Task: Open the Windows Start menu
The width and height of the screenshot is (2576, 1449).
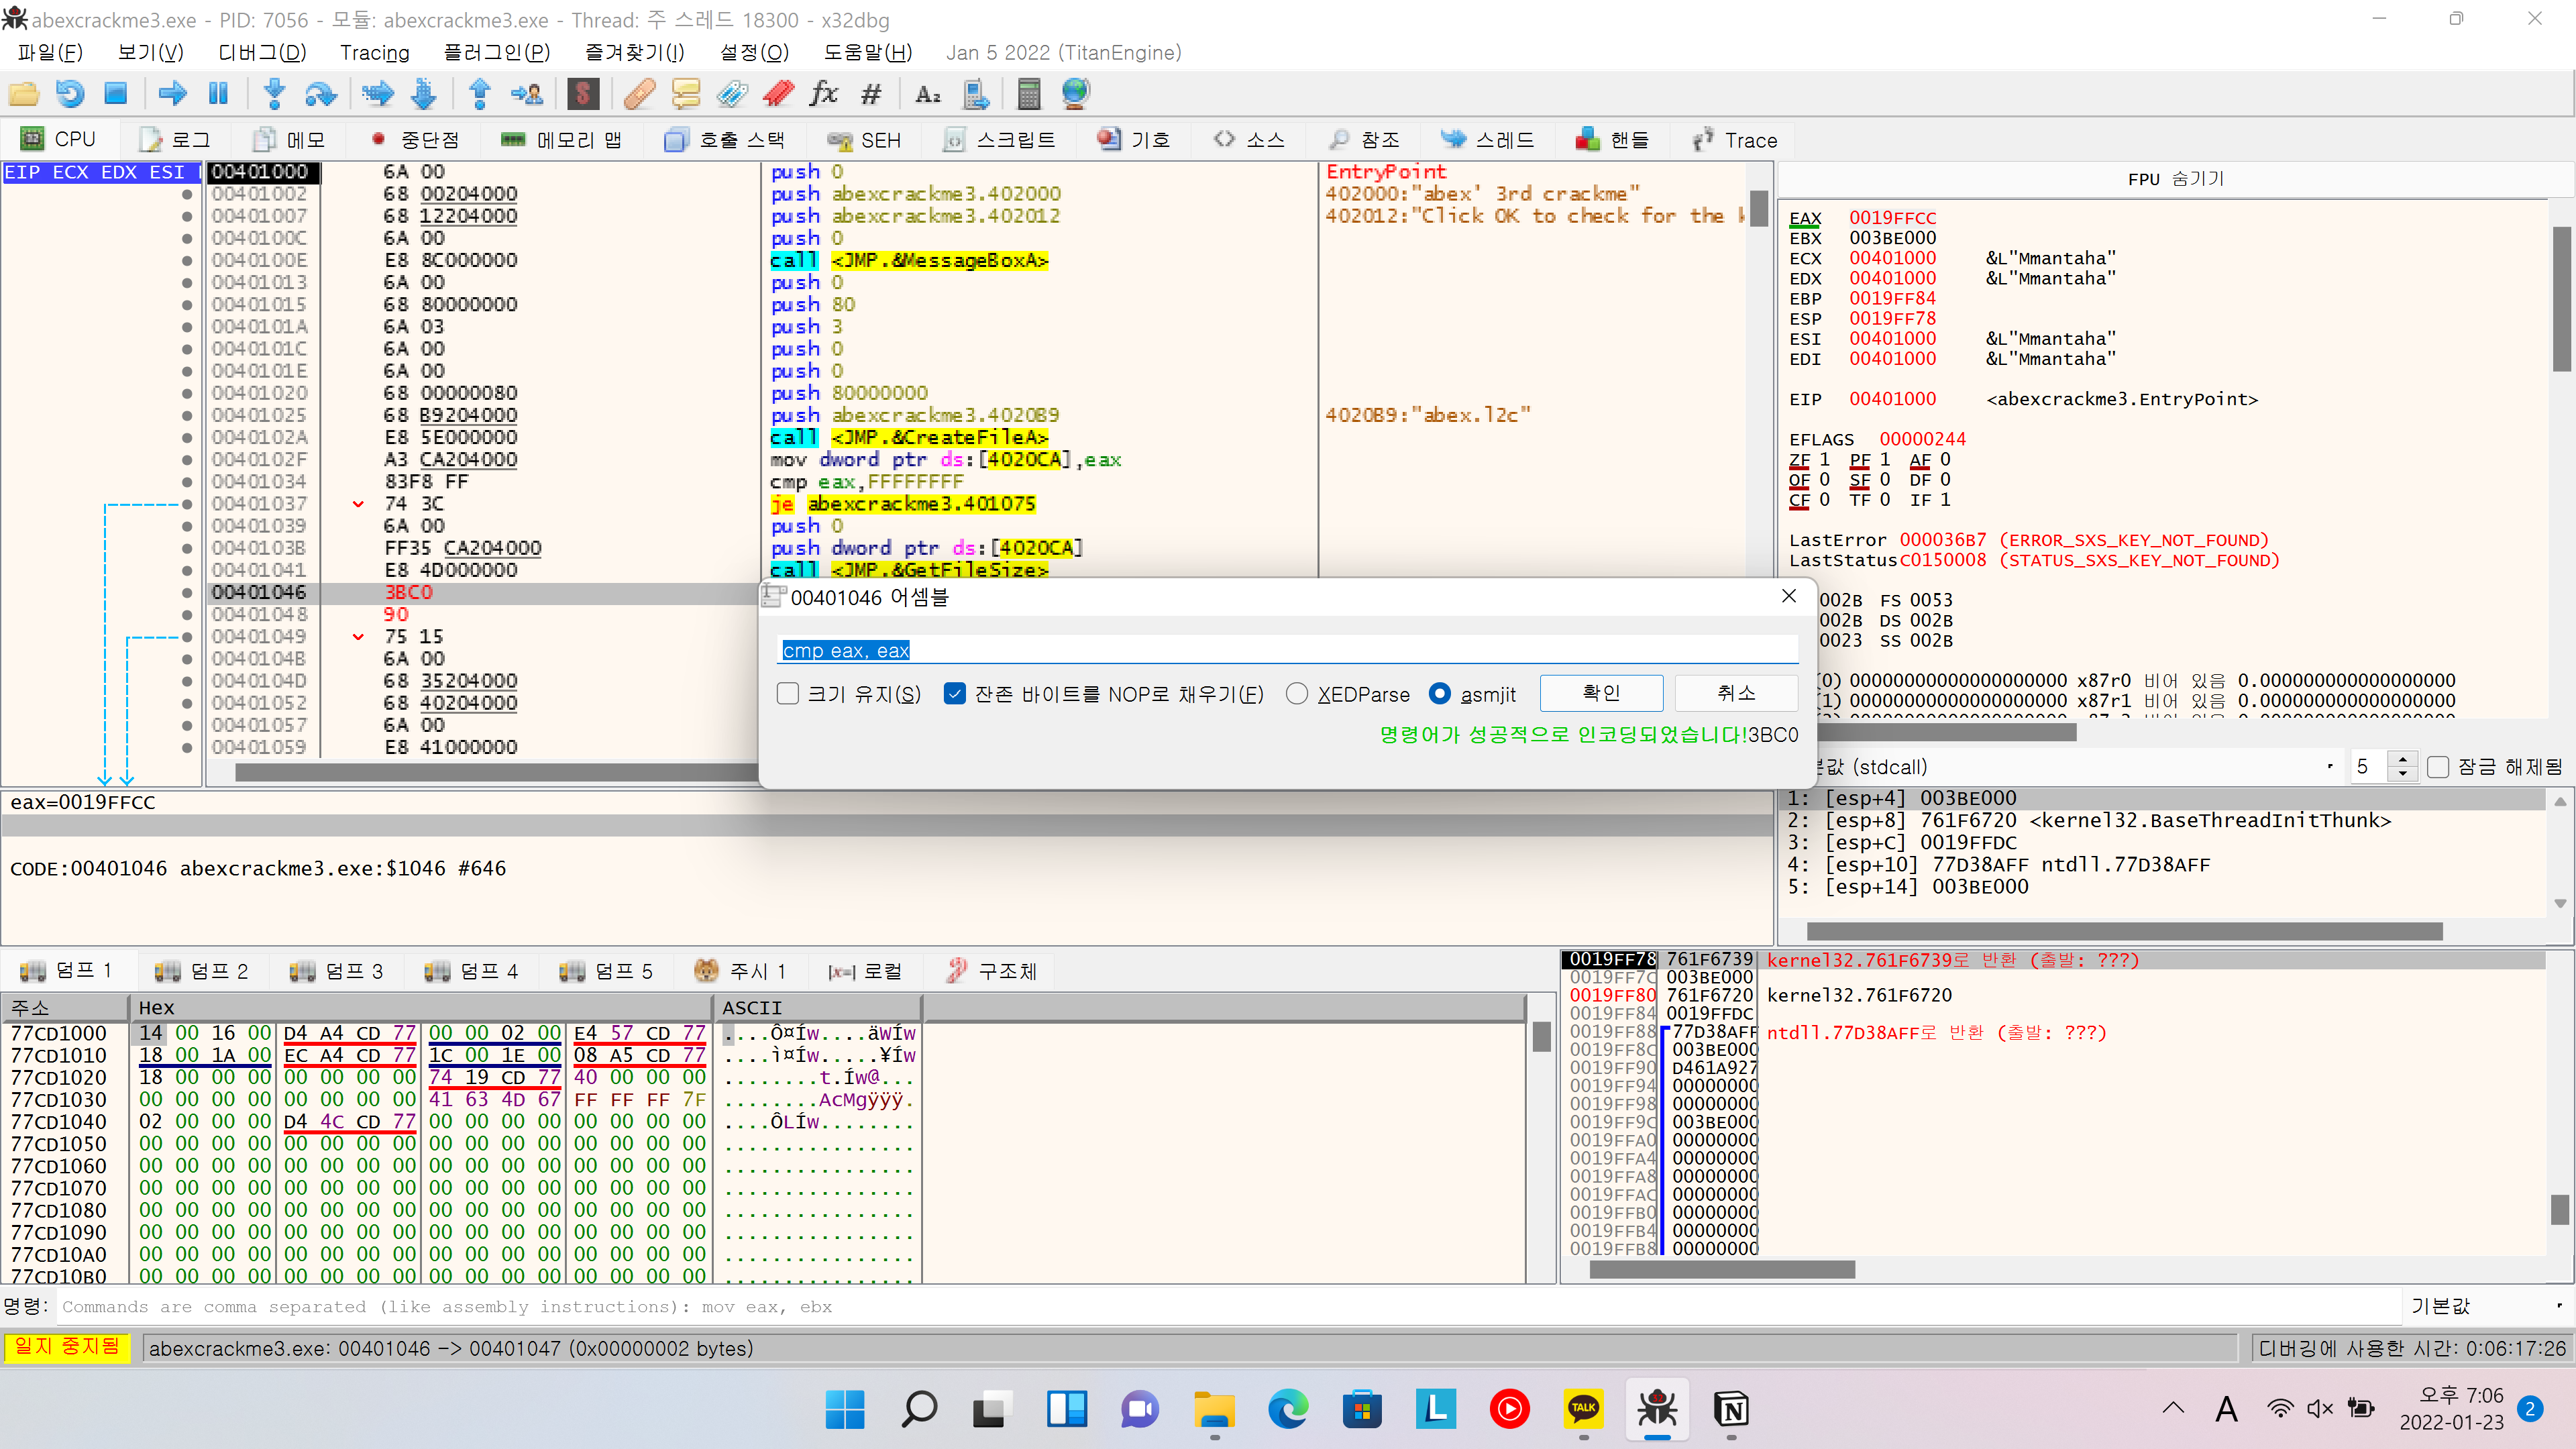Action: (x=845, y=1409)
